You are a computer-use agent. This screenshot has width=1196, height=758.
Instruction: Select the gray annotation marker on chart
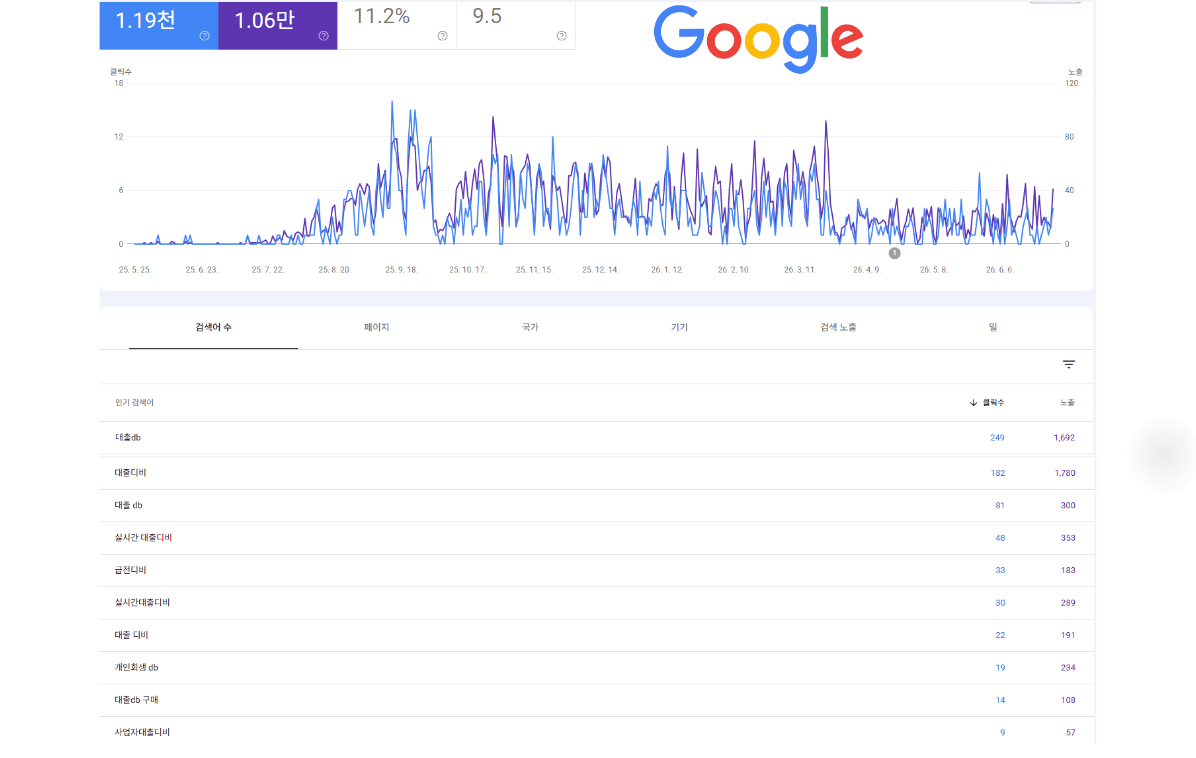[x=894, y=253]
